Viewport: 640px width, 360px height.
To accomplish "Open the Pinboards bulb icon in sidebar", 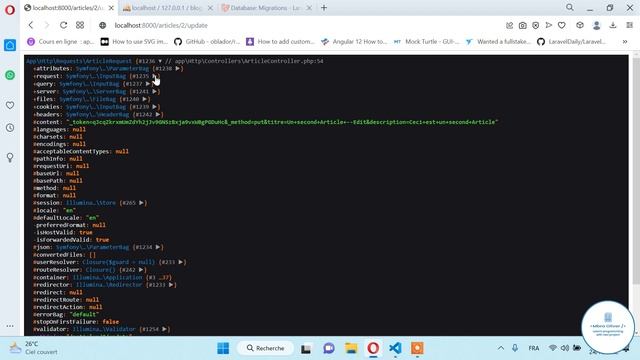I will point(10,158).
